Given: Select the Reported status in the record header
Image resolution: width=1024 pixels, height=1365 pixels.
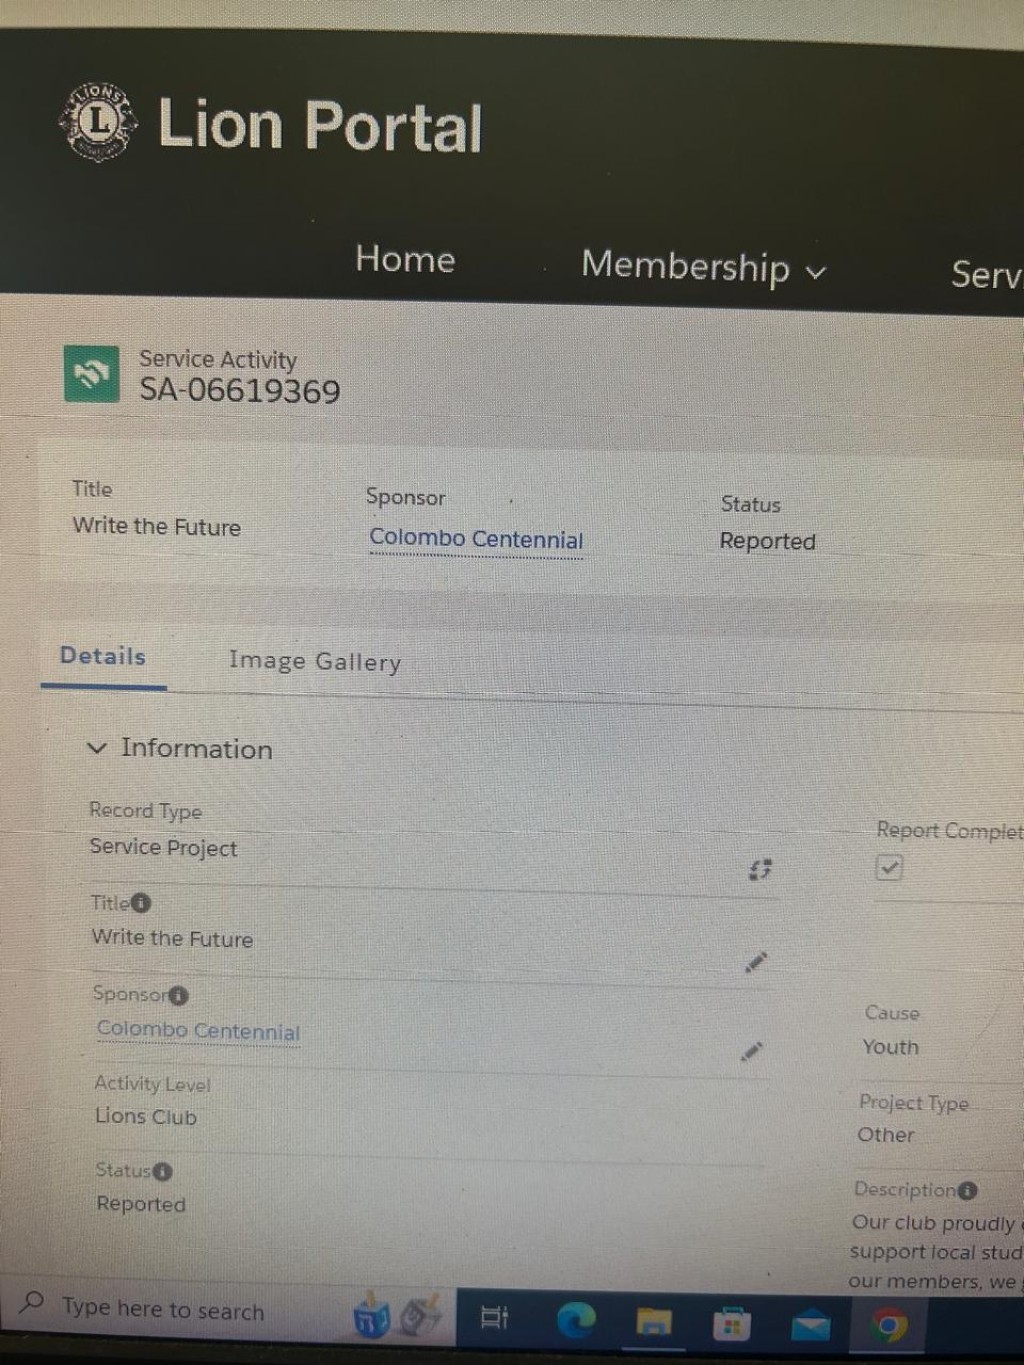Looking at the screenshot, I should (768, 541).
